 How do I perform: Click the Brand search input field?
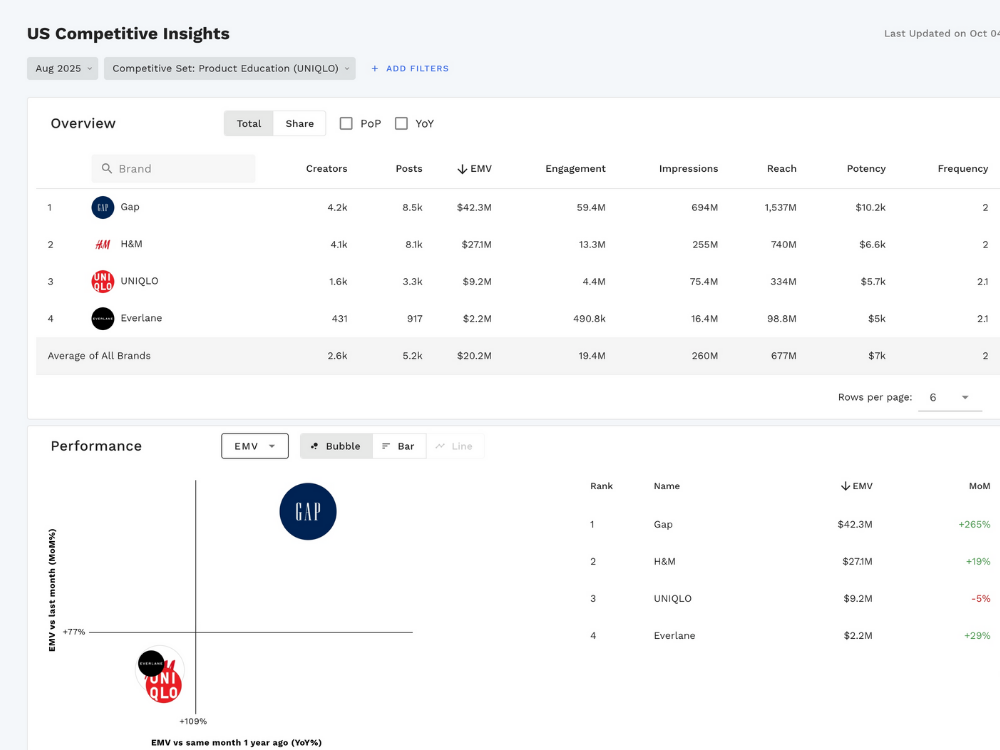pyautogui.click(x=180, y=169)
